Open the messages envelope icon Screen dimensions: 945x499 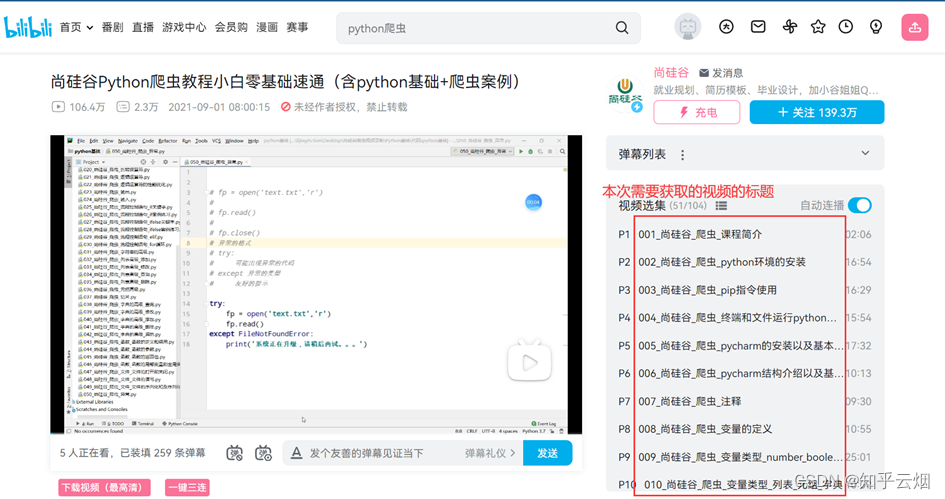point(758,27)
